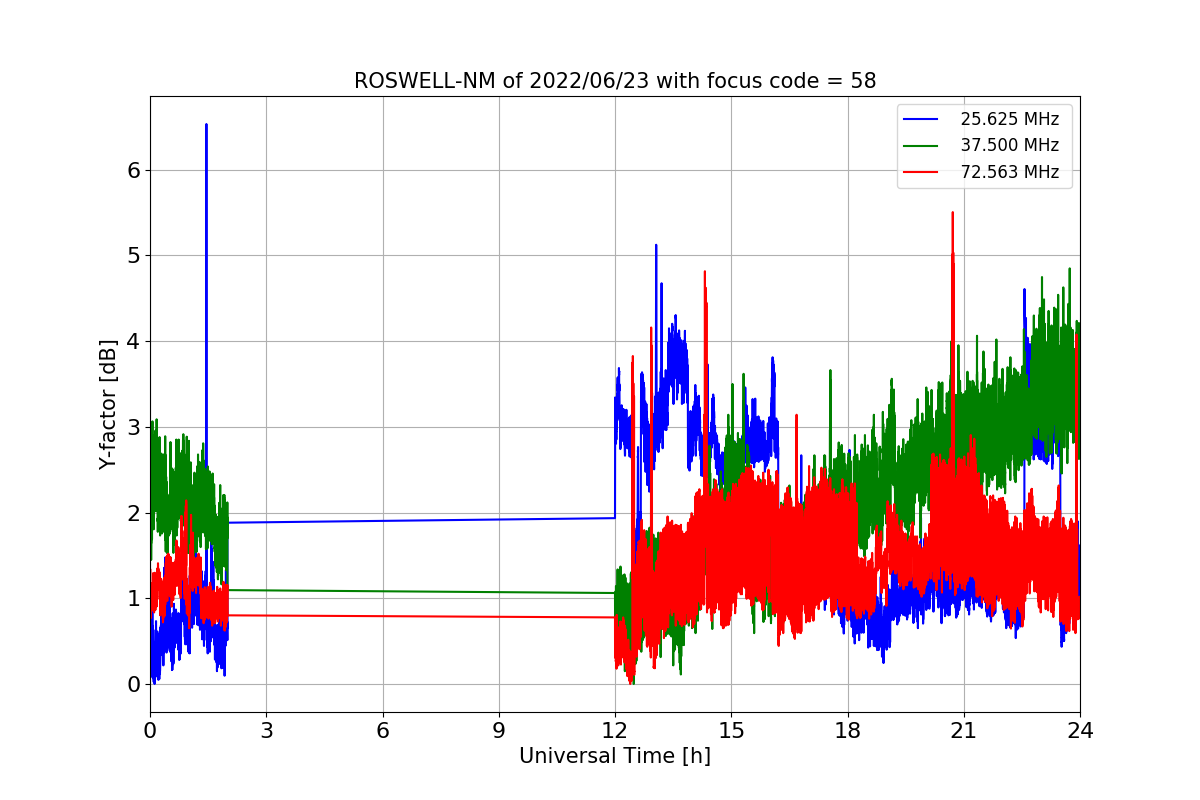Select the 37.500 MHz legend label

[x=1009, y=145]
